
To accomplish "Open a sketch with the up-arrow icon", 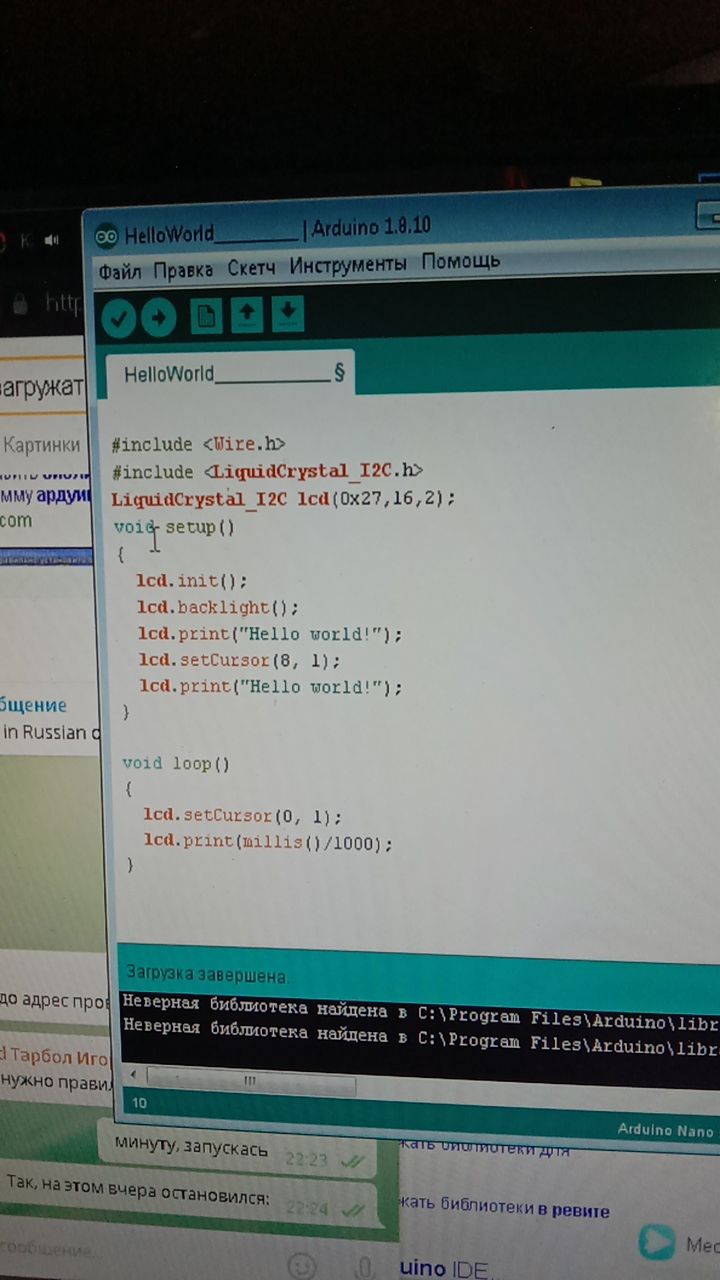I will point(247,315).
